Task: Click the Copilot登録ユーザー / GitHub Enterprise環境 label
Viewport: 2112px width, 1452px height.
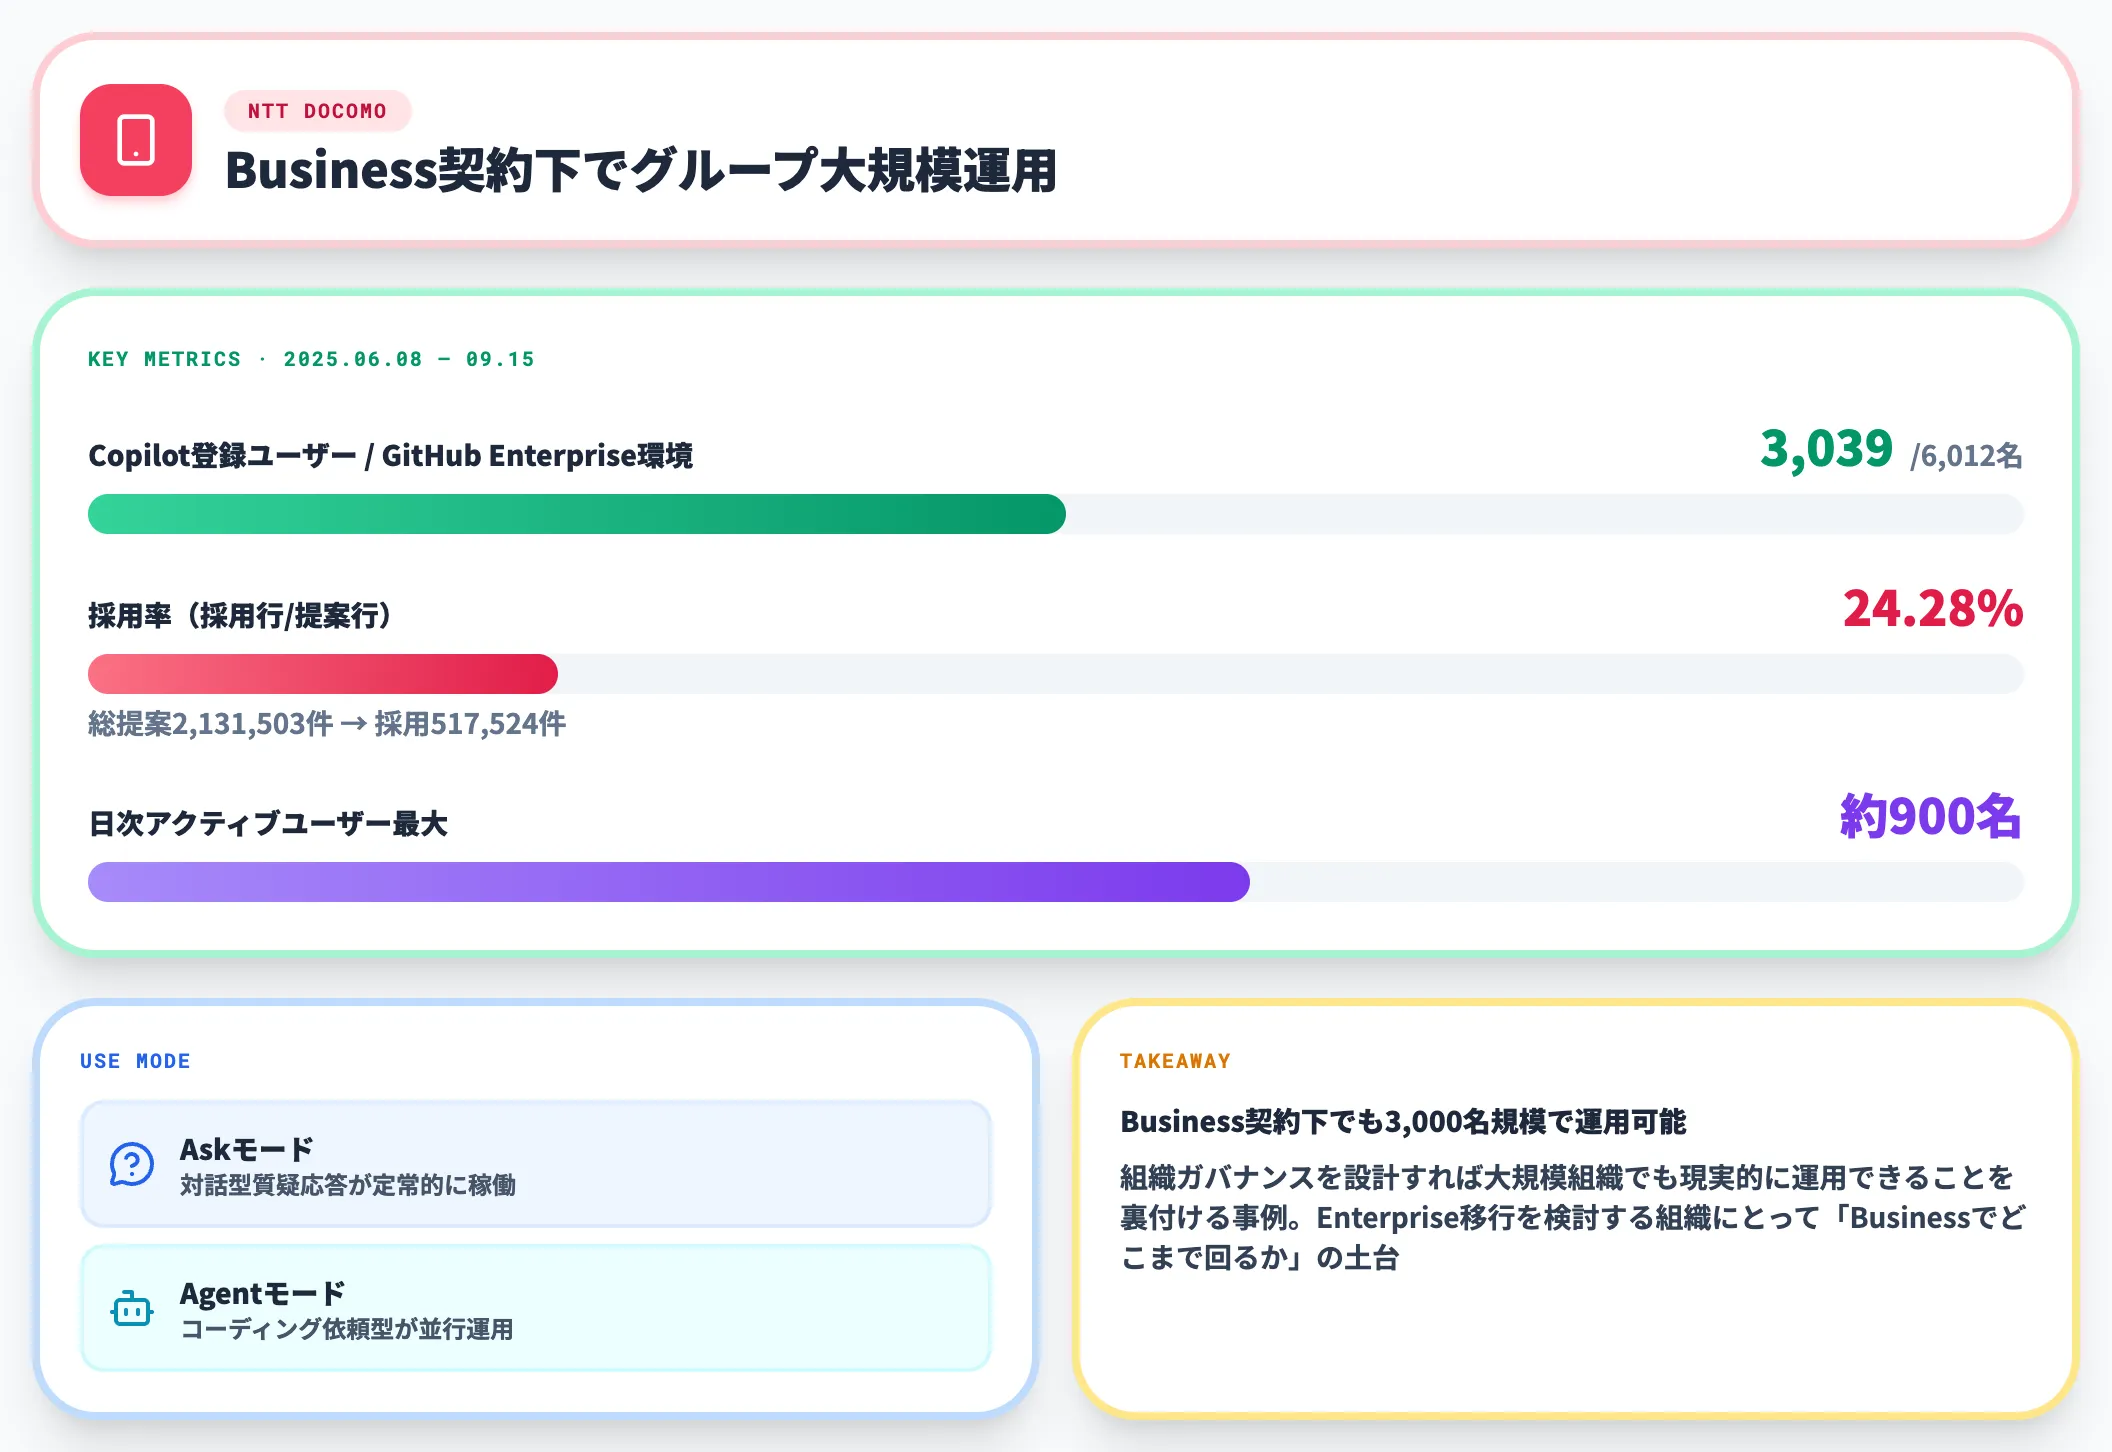Action: tap(390, 456)
